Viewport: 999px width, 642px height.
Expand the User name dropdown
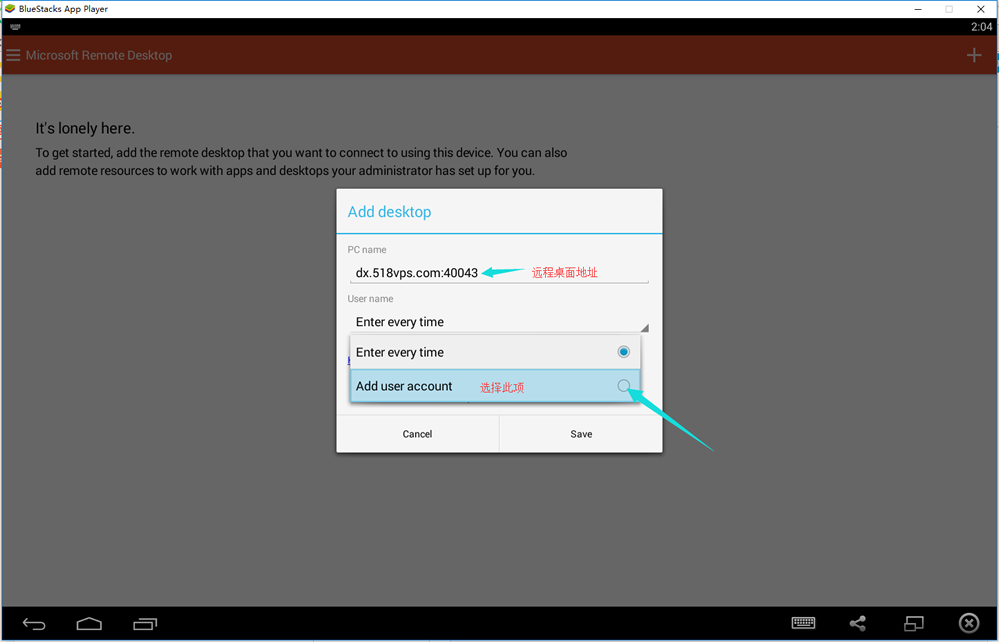(499, 322)
